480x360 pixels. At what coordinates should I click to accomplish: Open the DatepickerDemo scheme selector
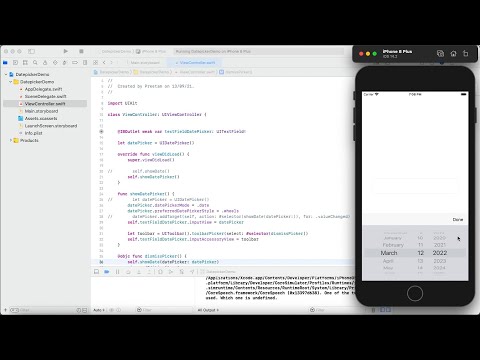coord(116,51)
